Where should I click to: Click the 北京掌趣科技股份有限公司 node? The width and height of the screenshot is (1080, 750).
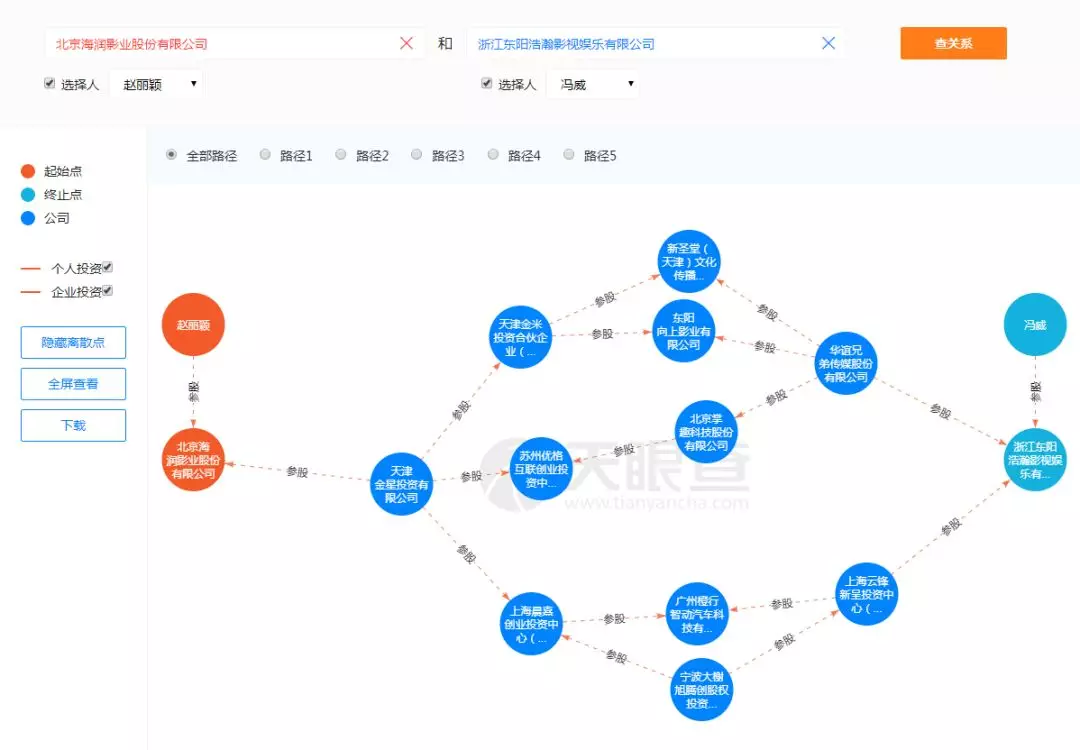tap(706, 432)
